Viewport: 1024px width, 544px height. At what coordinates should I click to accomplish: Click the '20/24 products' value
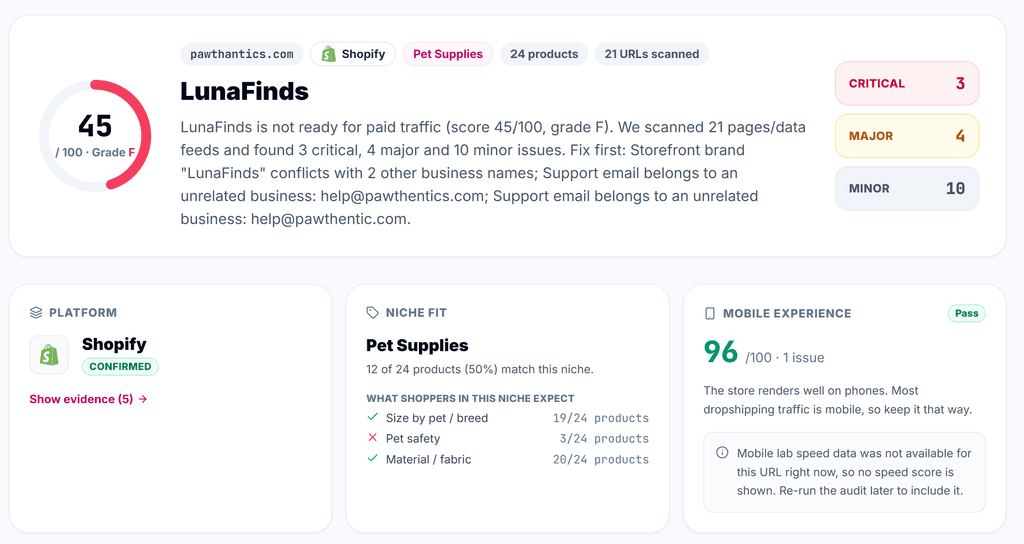pyautogui.click(x=601, y=460)
